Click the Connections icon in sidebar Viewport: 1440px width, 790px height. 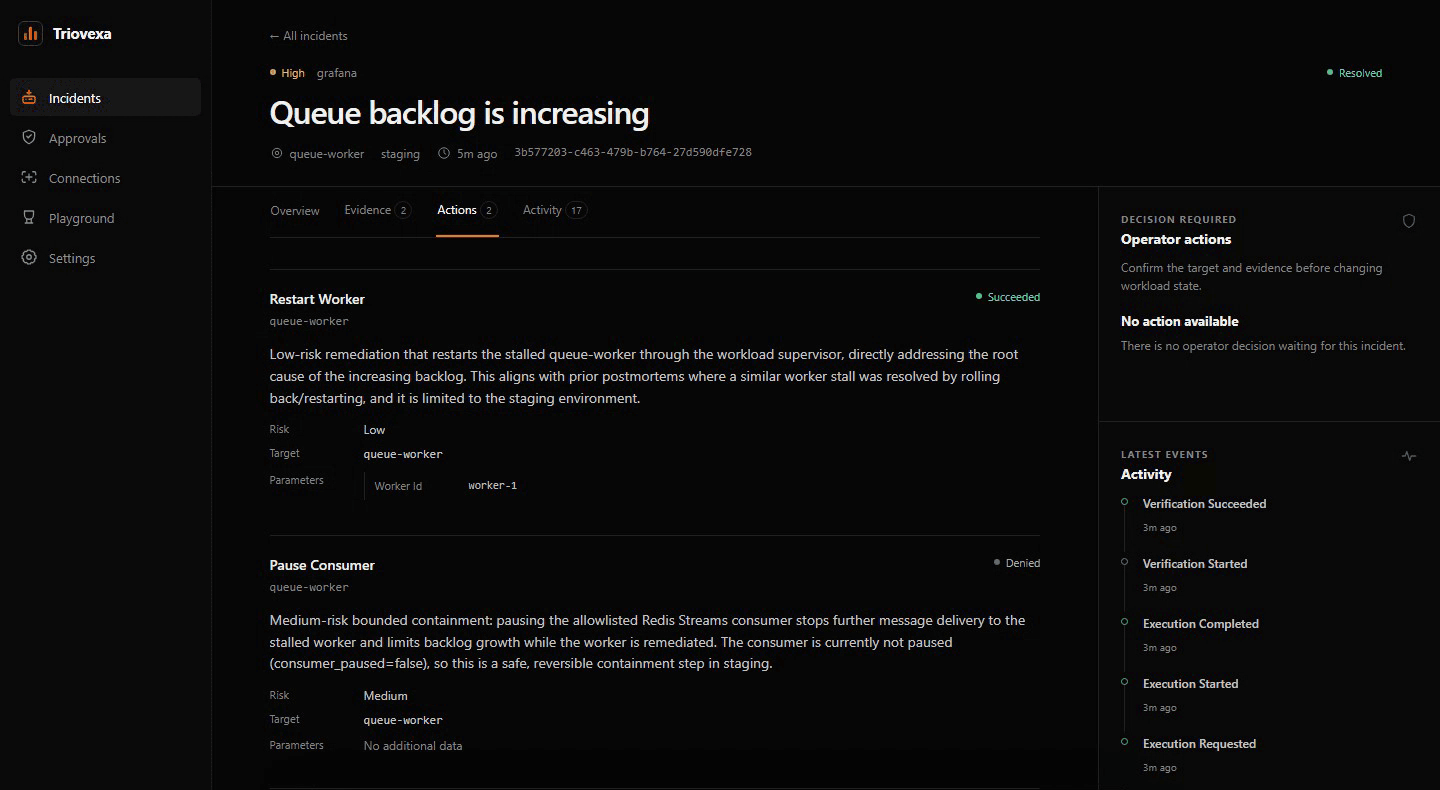[29, 178]
